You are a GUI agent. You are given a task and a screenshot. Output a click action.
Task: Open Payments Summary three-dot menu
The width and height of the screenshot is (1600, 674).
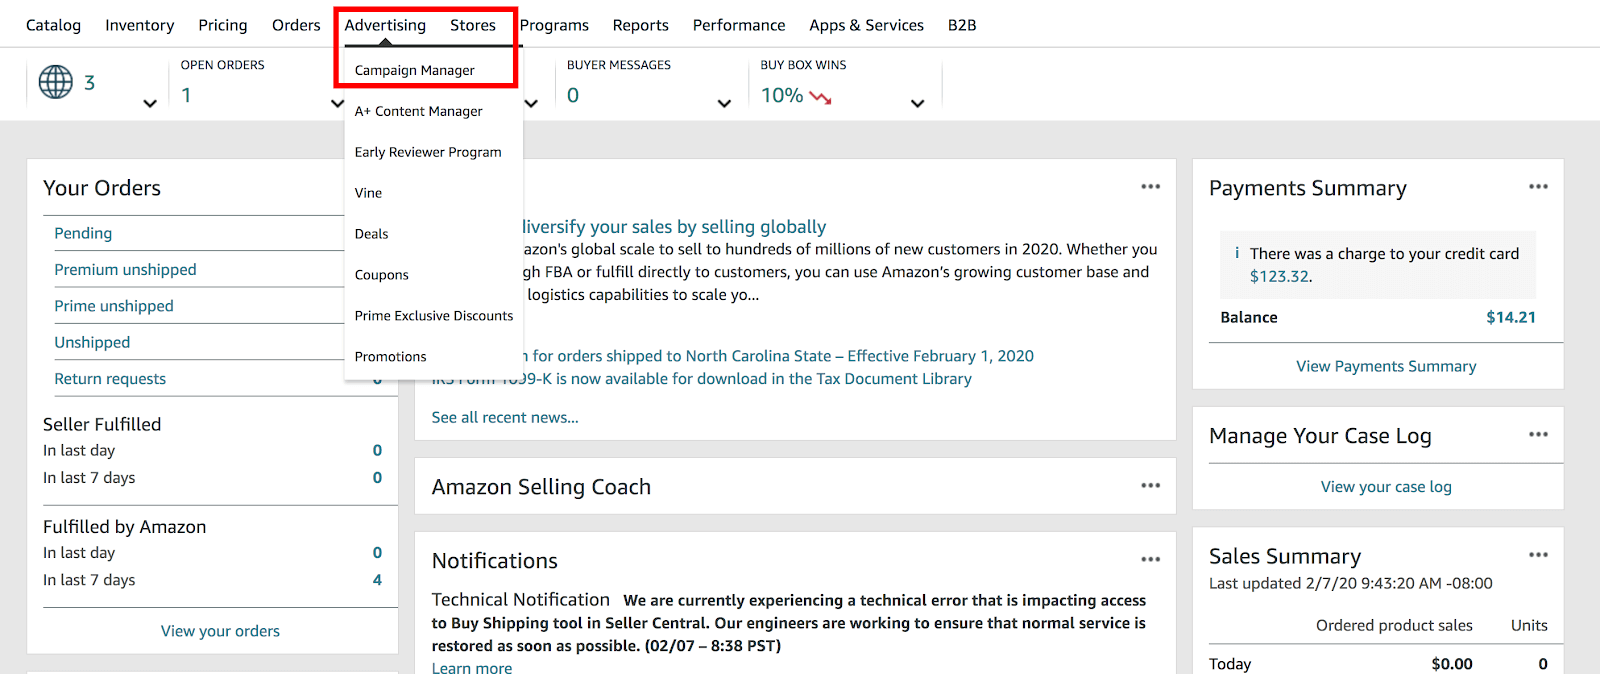tap(1538, 186)
